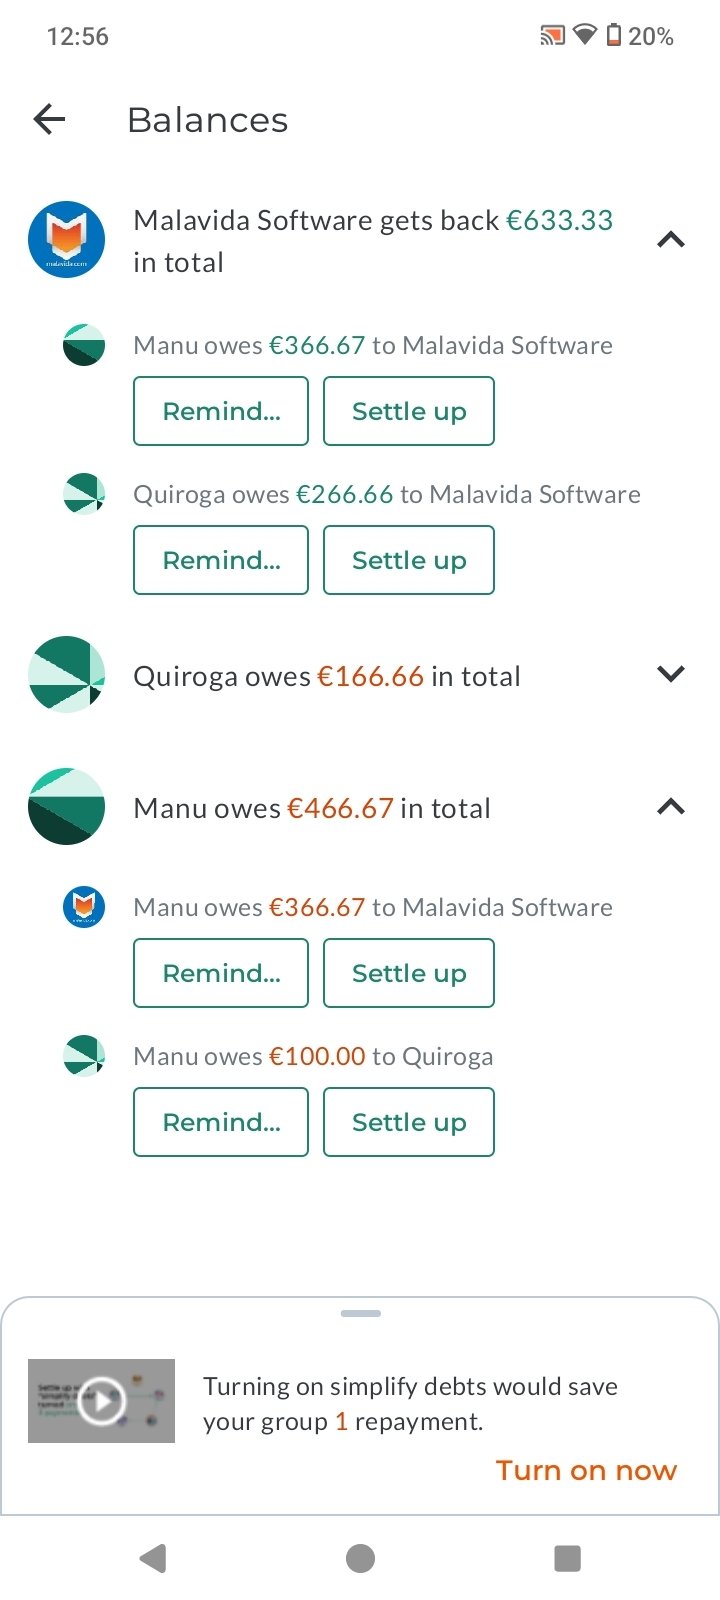Open recent apps with square button
The width and height of the screenshot is (720, 1600).
tap(567, 1558)
